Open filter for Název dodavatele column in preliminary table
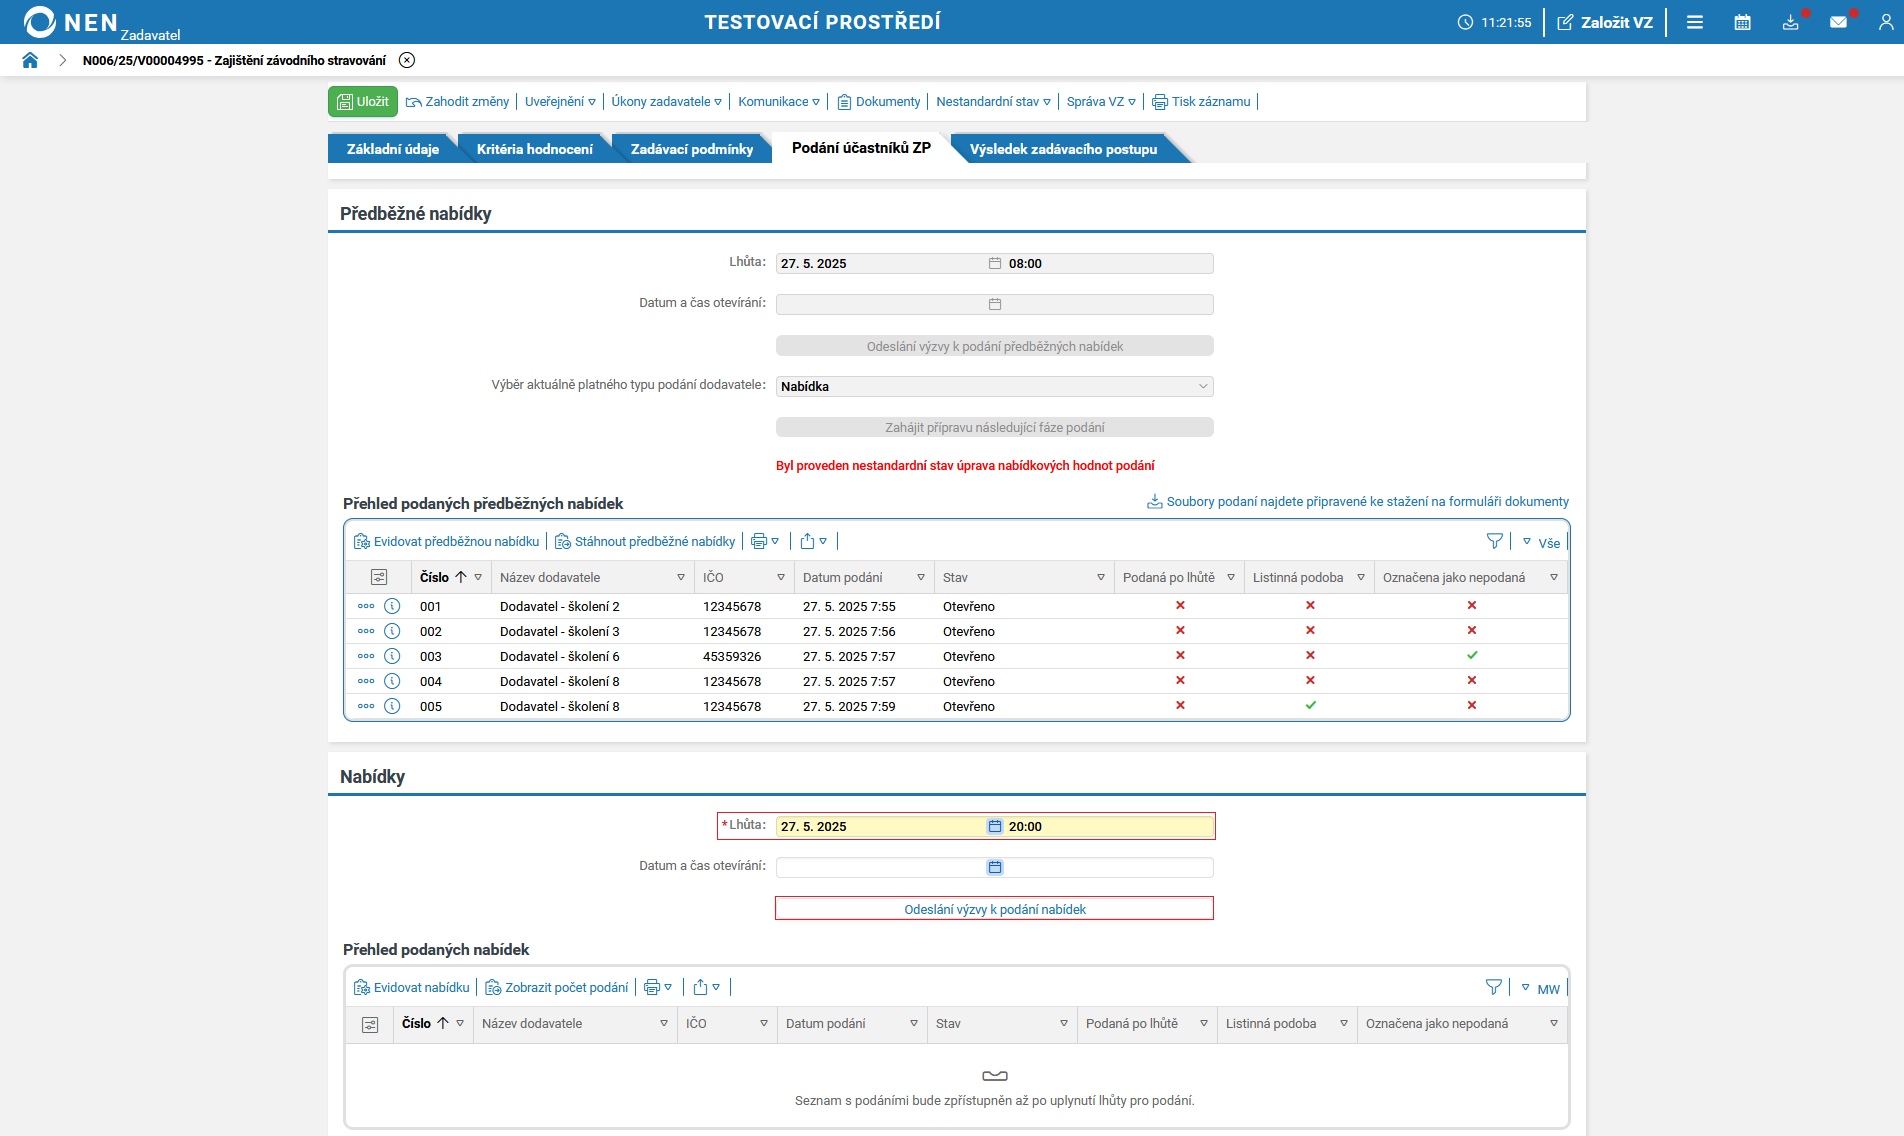 [x=681, y=578]
